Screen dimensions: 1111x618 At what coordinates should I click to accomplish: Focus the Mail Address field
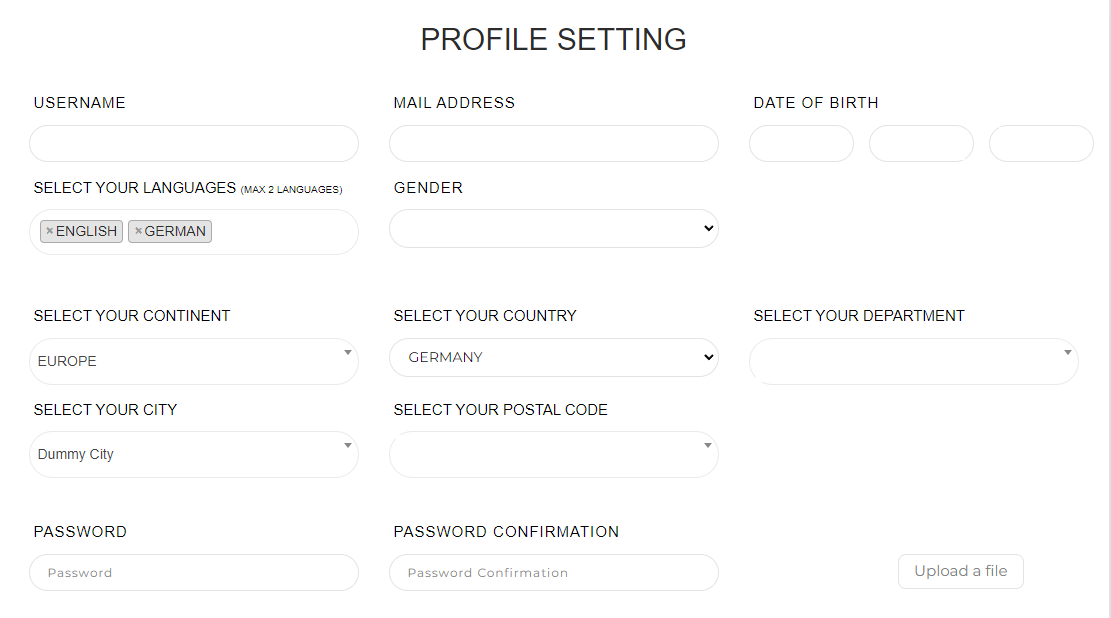coord(554,144)
